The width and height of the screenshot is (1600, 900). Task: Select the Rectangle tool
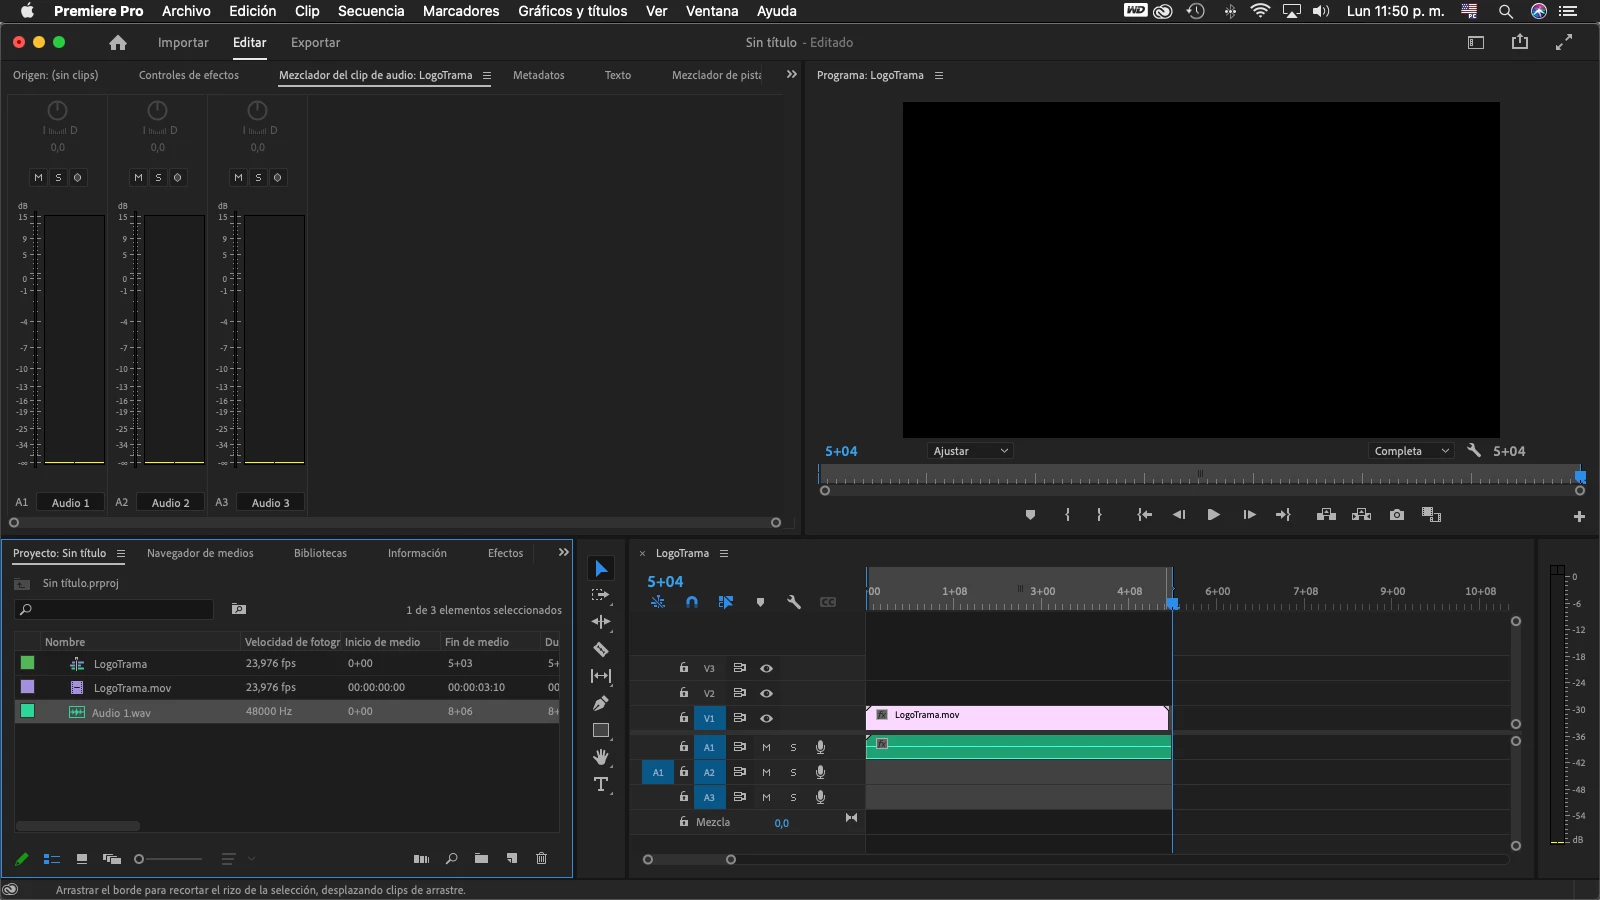[601, 730]
